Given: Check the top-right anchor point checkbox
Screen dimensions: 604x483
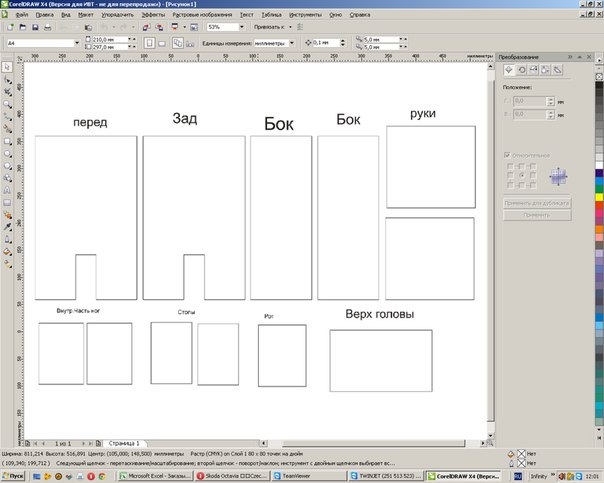Looking at the screenshot, I should (532, 166).
